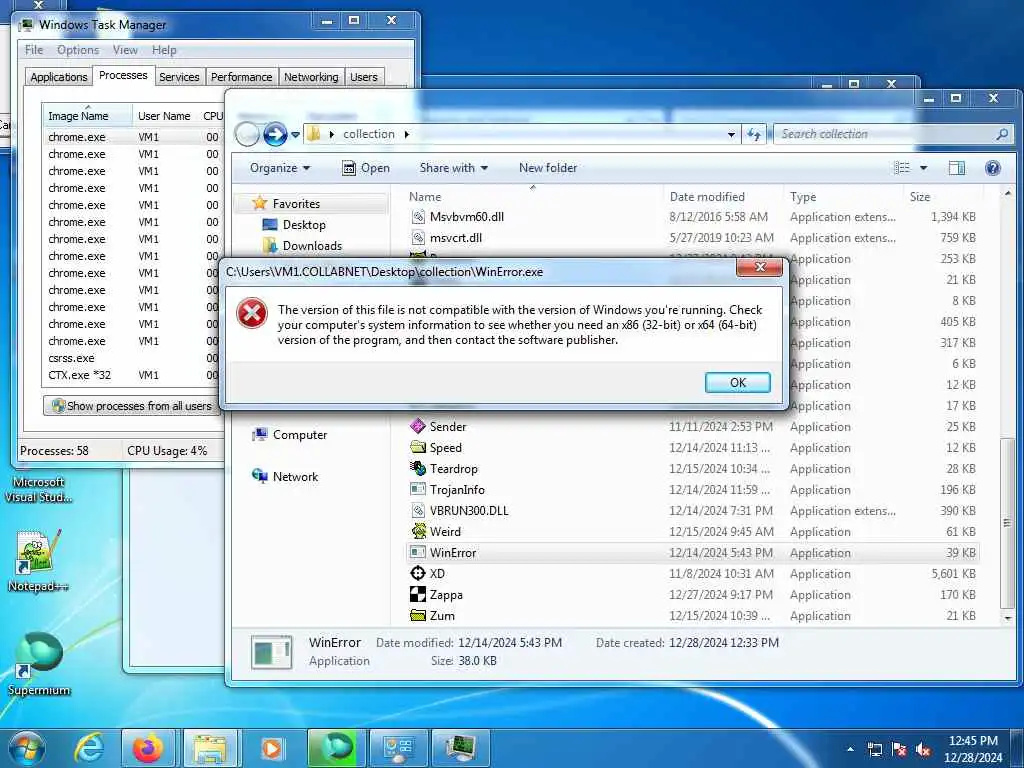The image size is (1024, 768).
Task: Open the Options menu in Task Manager
Action: pyautogui.click(x=78, y=50)
